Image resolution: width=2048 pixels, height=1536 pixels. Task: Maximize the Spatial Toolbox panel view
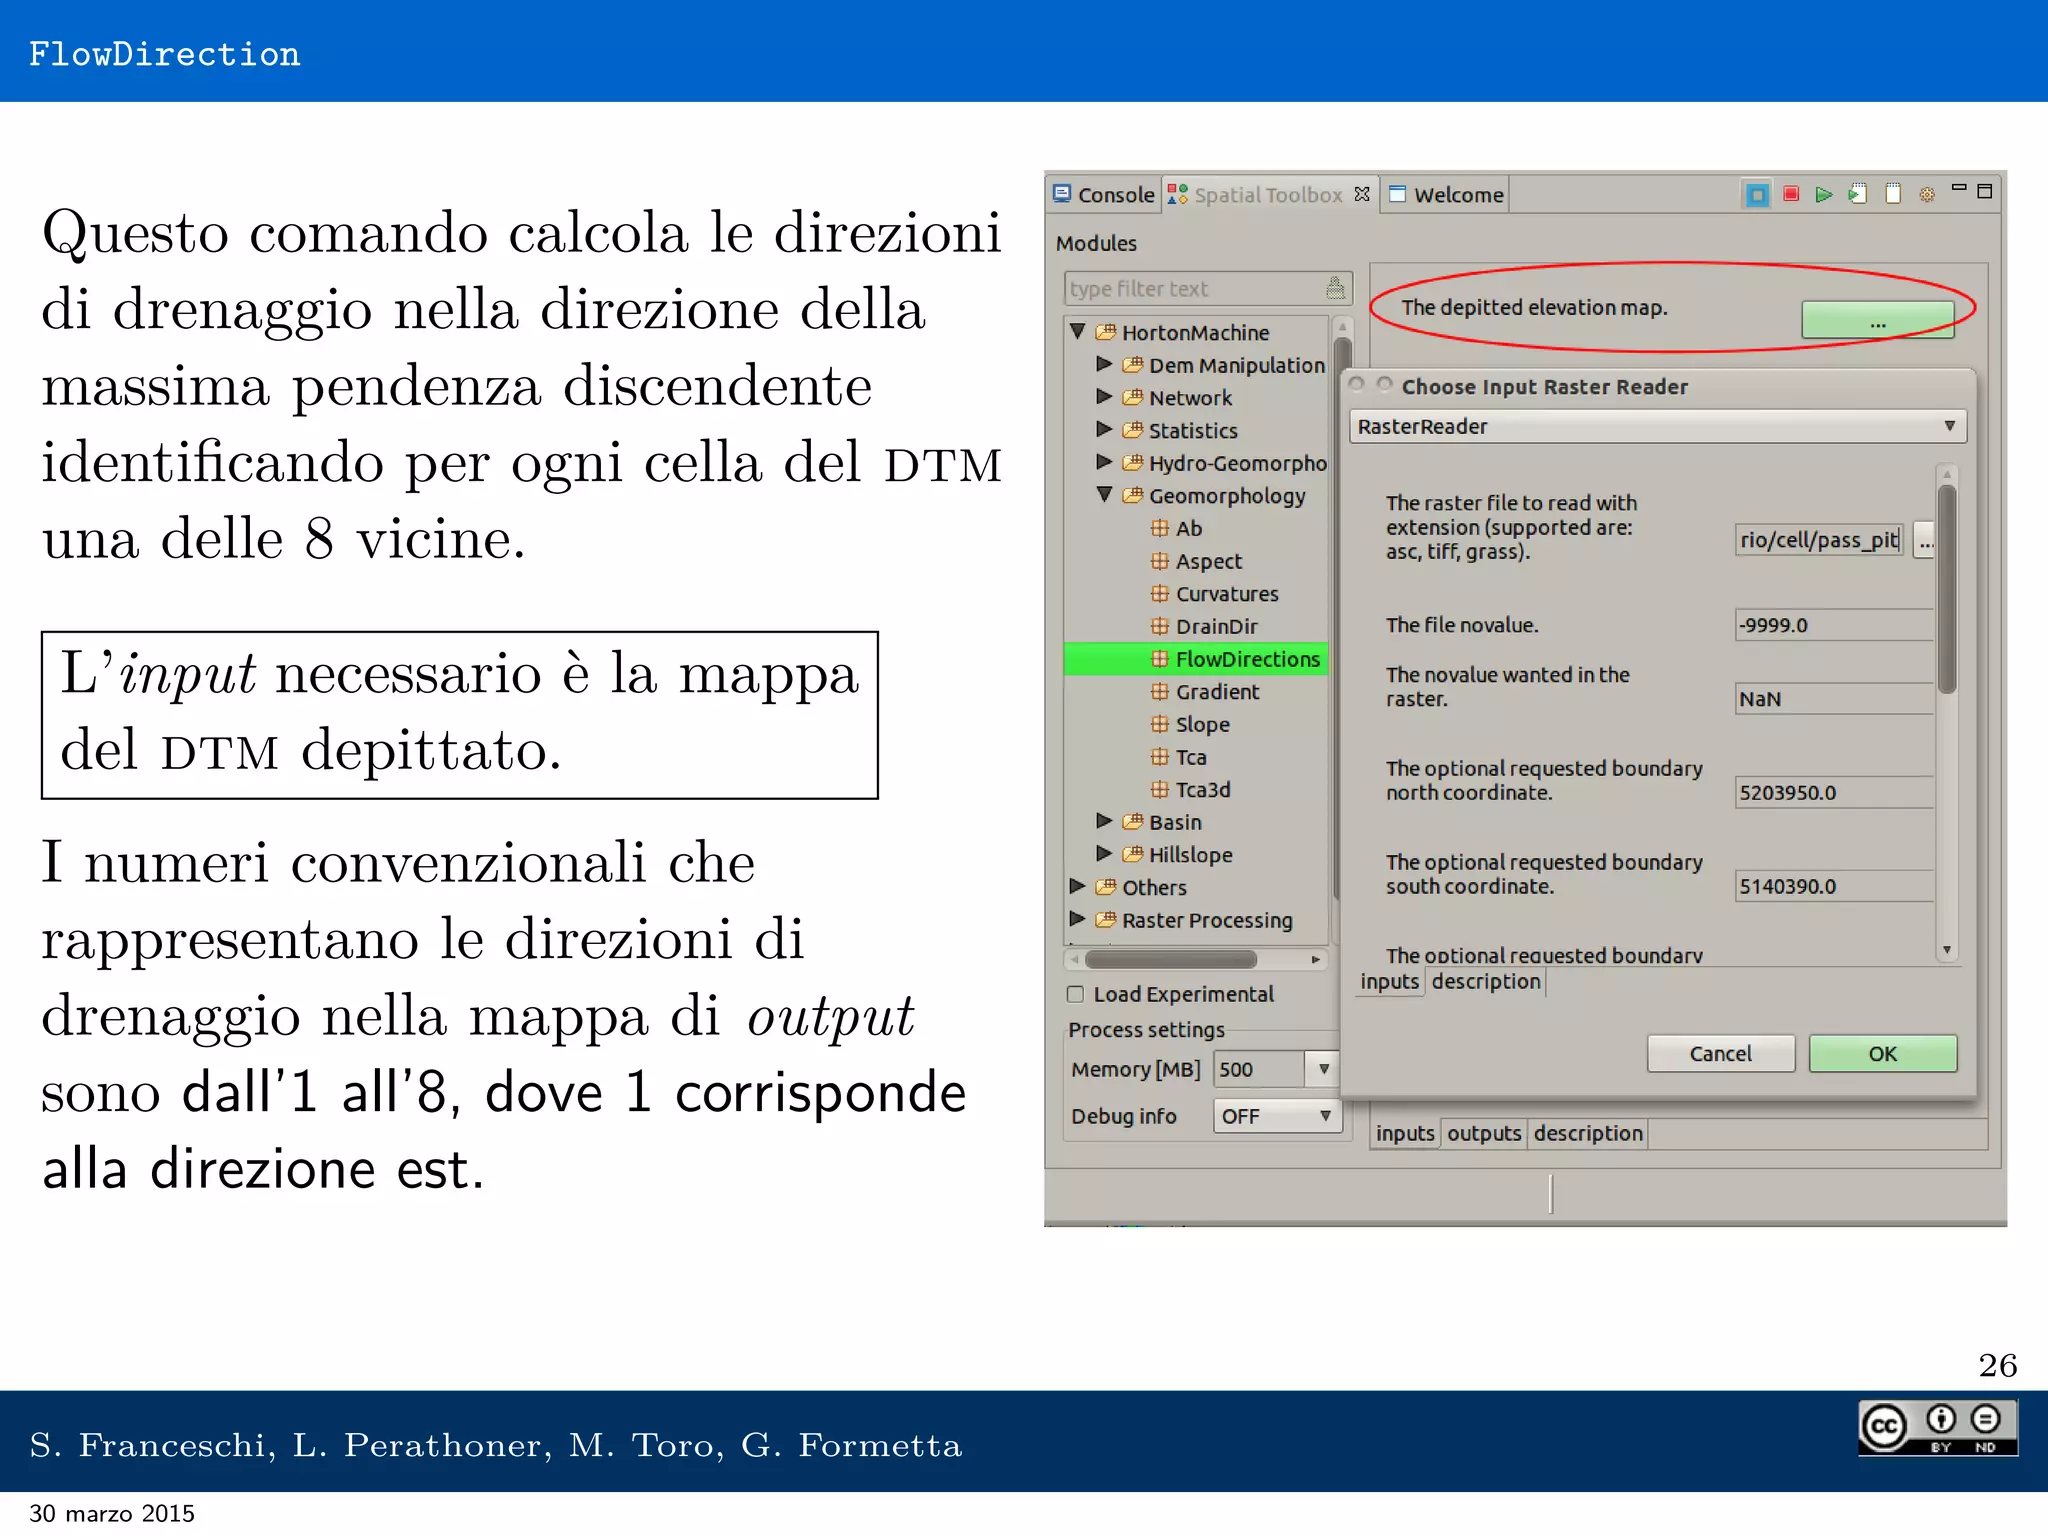point(1985,191)
